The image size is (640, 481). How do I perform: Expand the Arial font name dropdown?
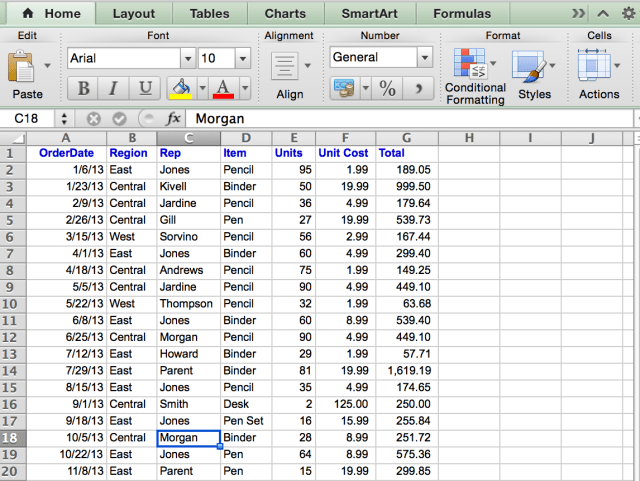187,58
